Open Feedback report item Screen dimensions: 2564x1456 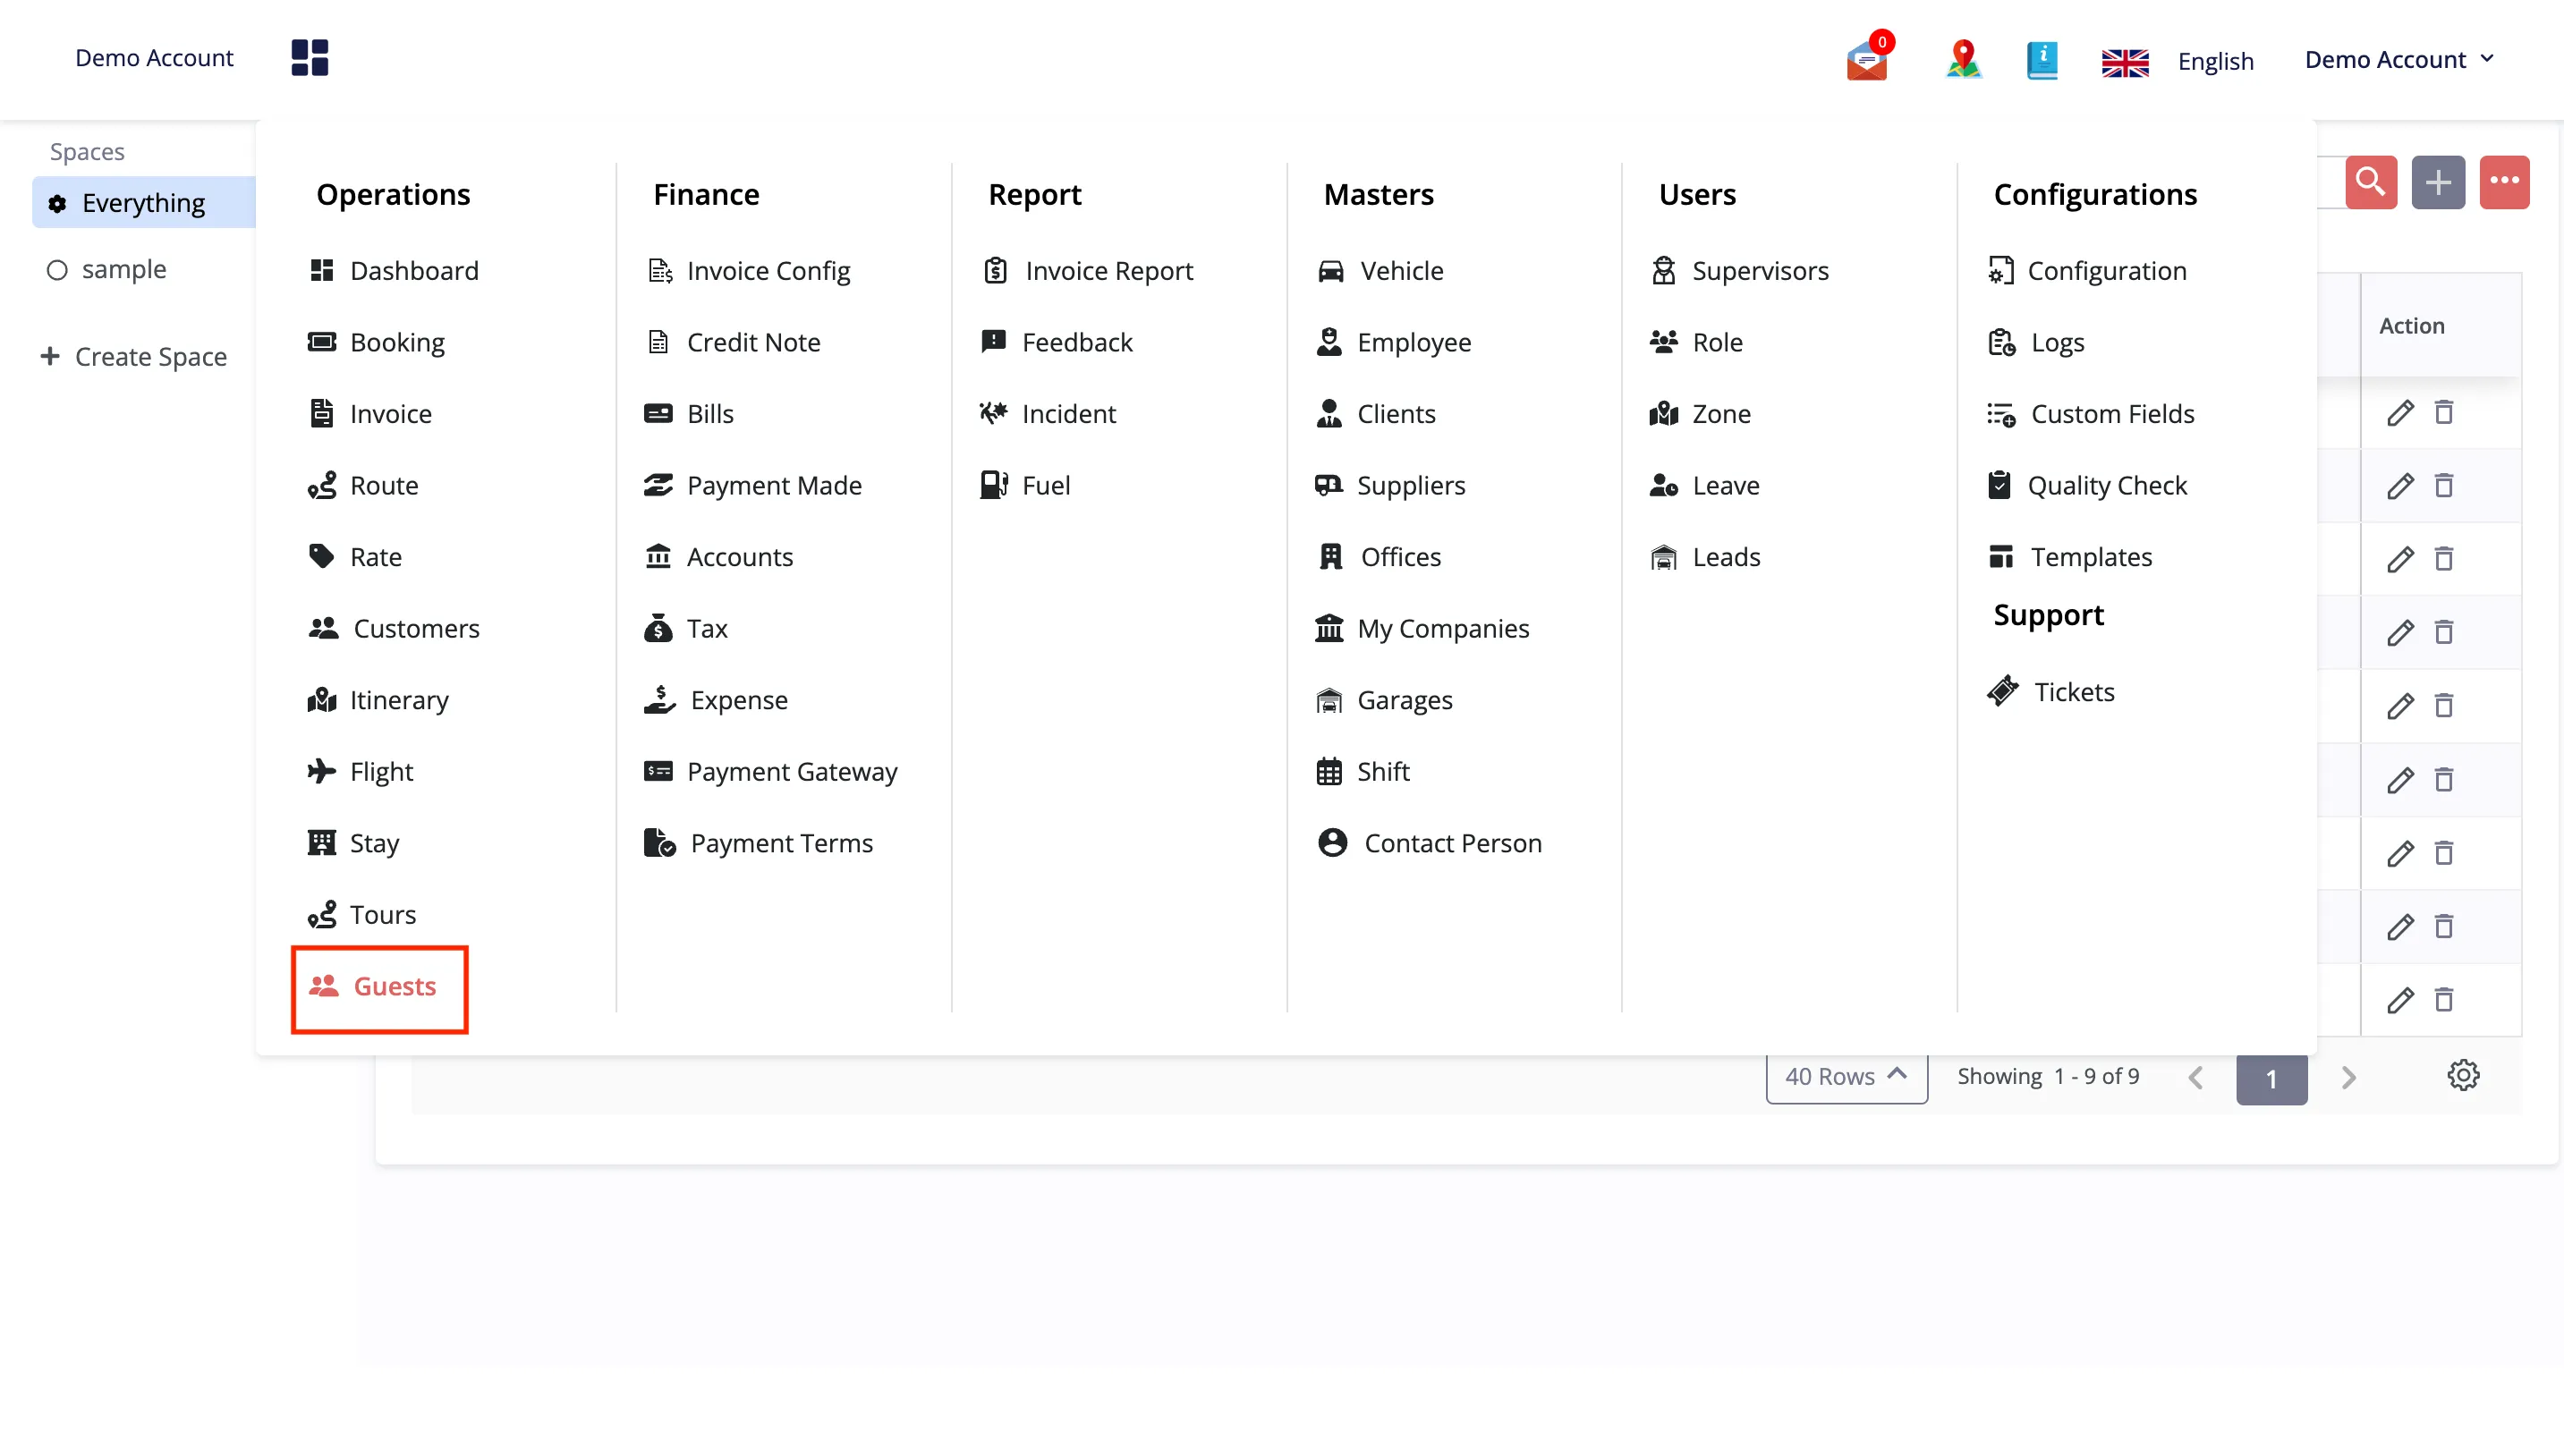(1058, 343)
